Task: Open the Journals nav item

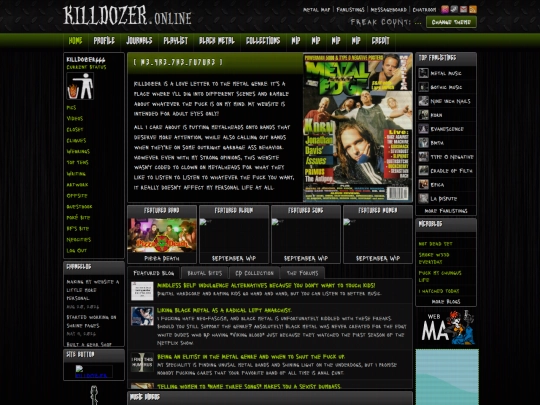Action: click(139, 41)
